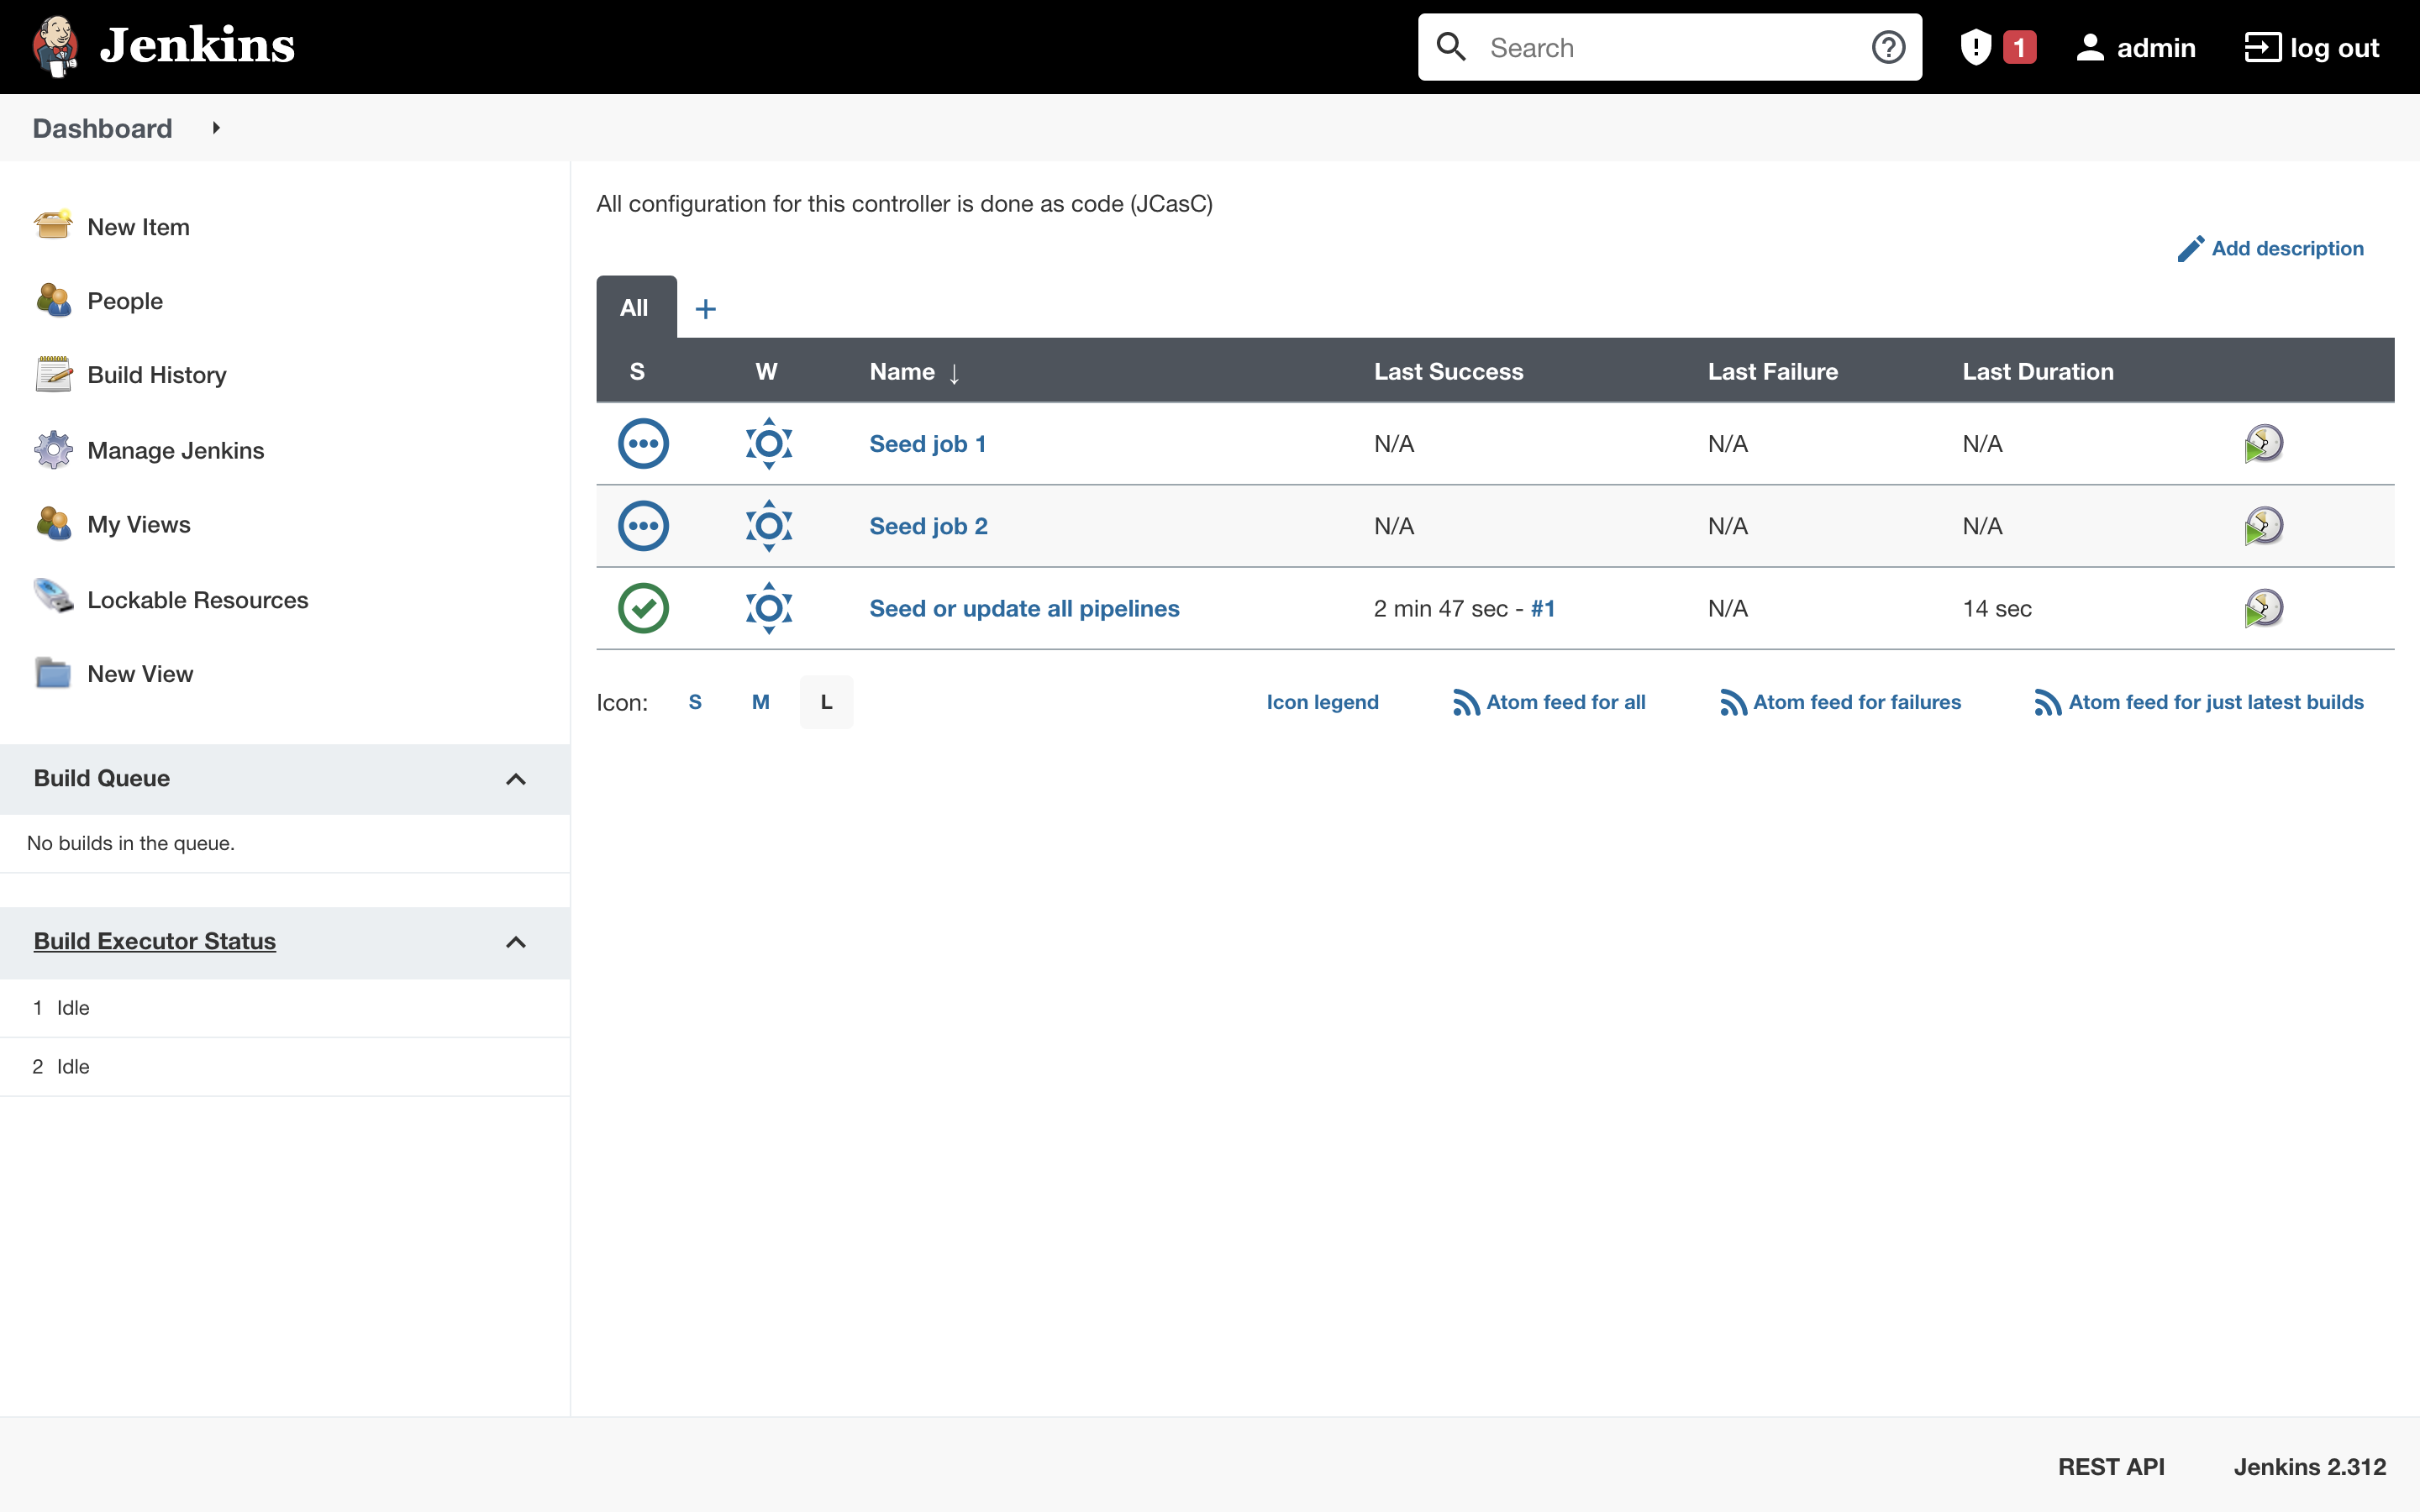
Task: Click the green success status icon
Action: click(643, 608)
